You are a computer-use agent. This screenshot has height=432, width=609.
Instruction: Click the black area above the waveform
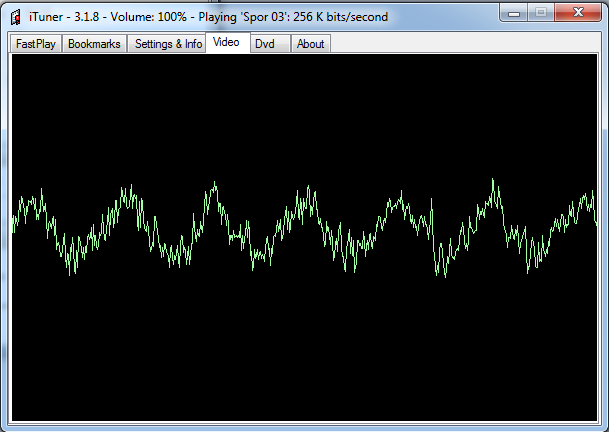[304, 110]
